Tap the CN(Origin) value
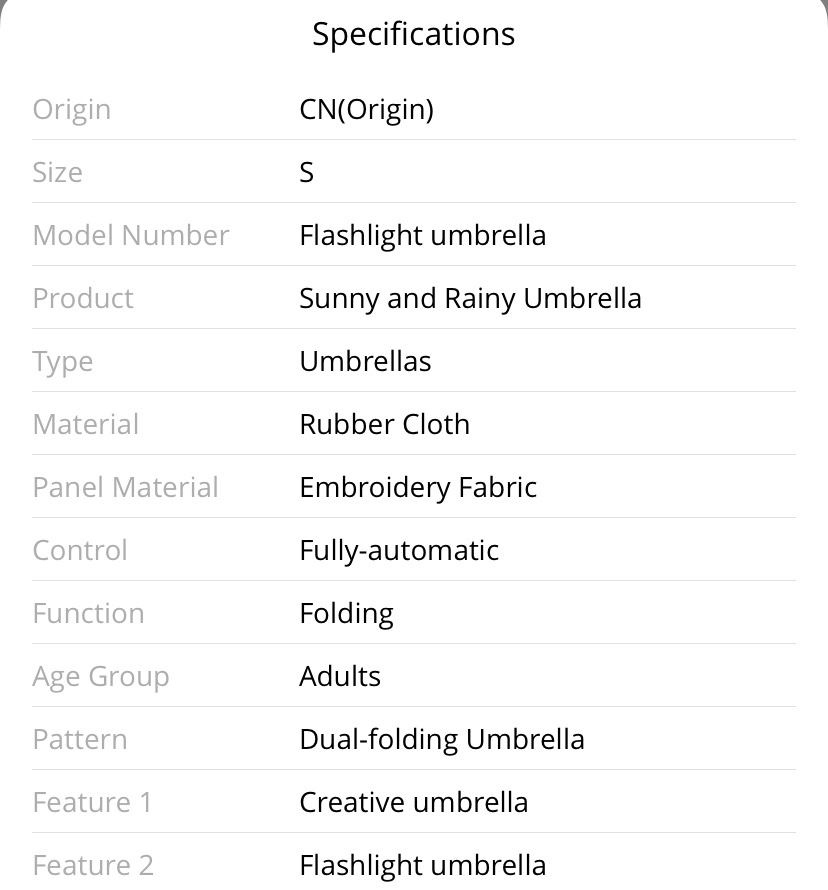Image resolution: width=828 pixels, height=890 pixels. coord(367,110)
